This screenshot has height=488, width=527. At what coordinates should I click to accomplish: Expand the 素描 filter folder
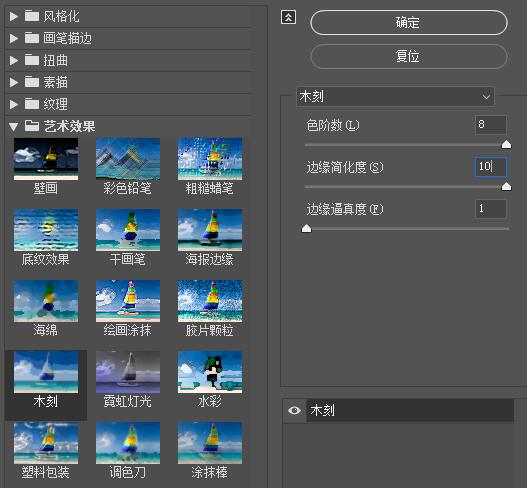coord(14,82)
